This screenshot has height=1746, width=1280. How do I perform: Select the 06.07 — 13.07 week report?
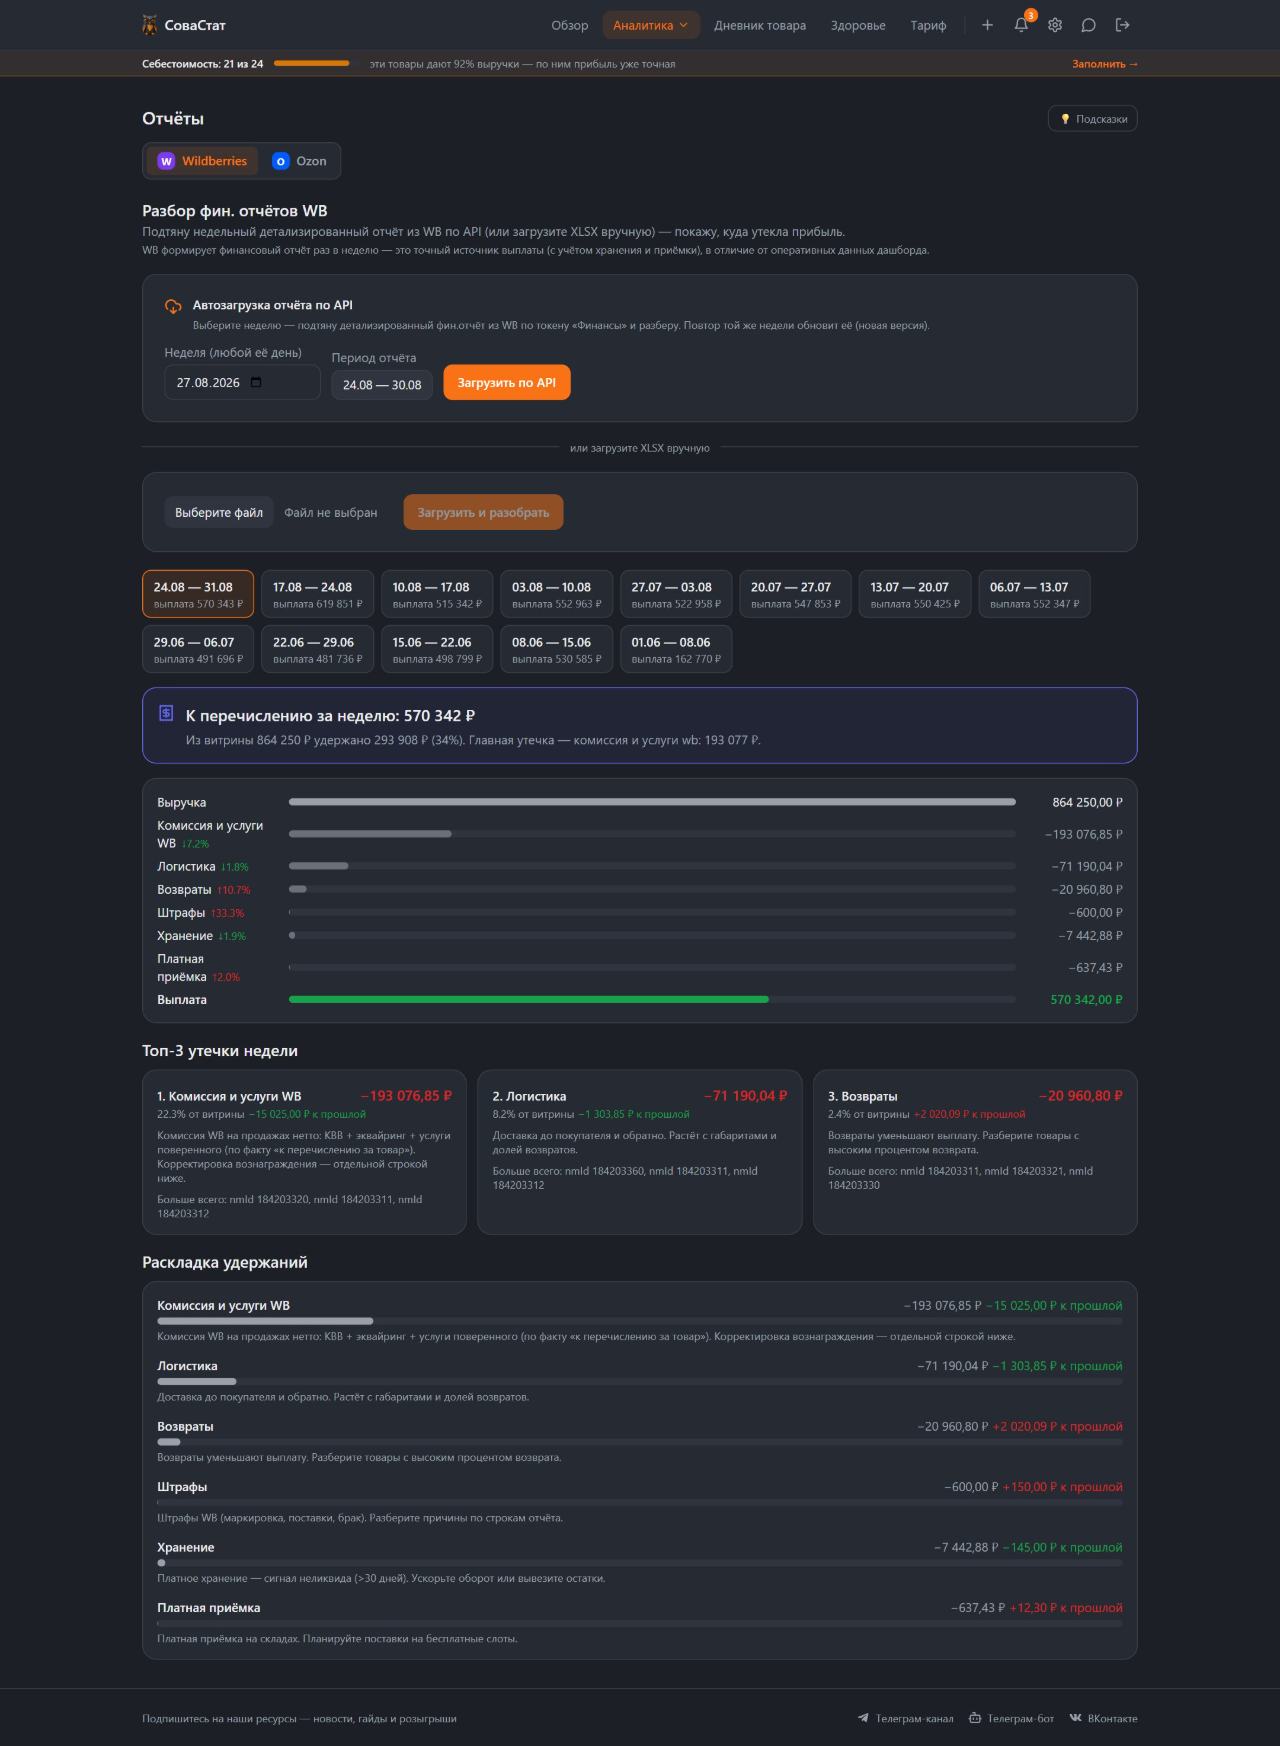(1035, 594)
